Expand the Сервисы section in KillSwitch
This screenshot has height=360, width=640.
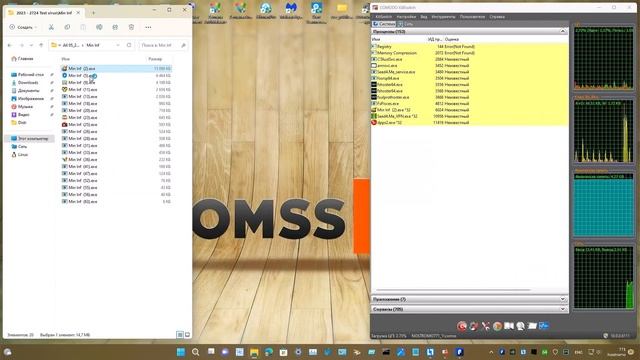click(563, 309)
